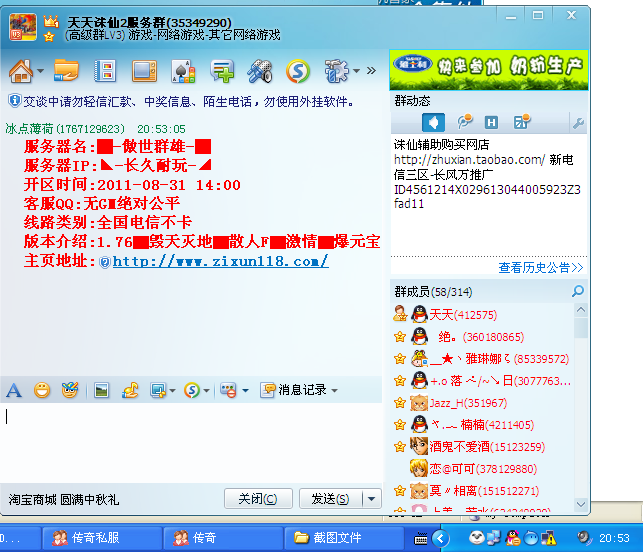Click the message blocking icon
The image size is (643, 552).
click(228, 390)
